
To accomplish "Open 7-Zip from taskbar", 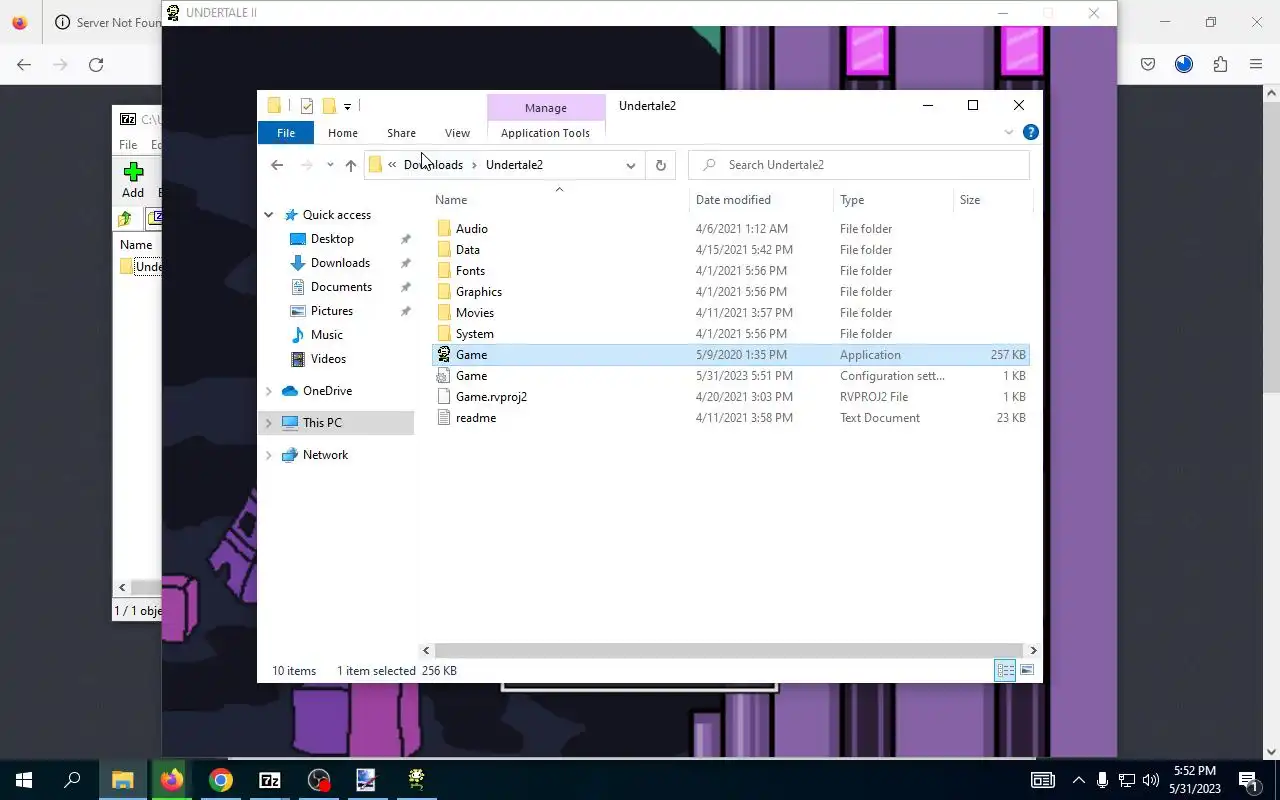I will pos(269,780).
